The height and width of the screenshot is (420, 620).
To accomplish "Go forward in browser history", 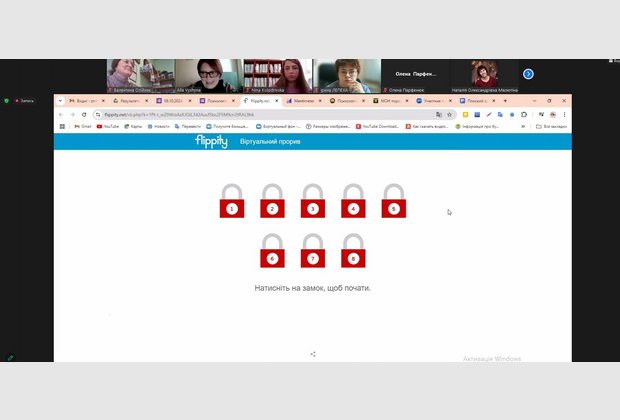I will [72, 115].
